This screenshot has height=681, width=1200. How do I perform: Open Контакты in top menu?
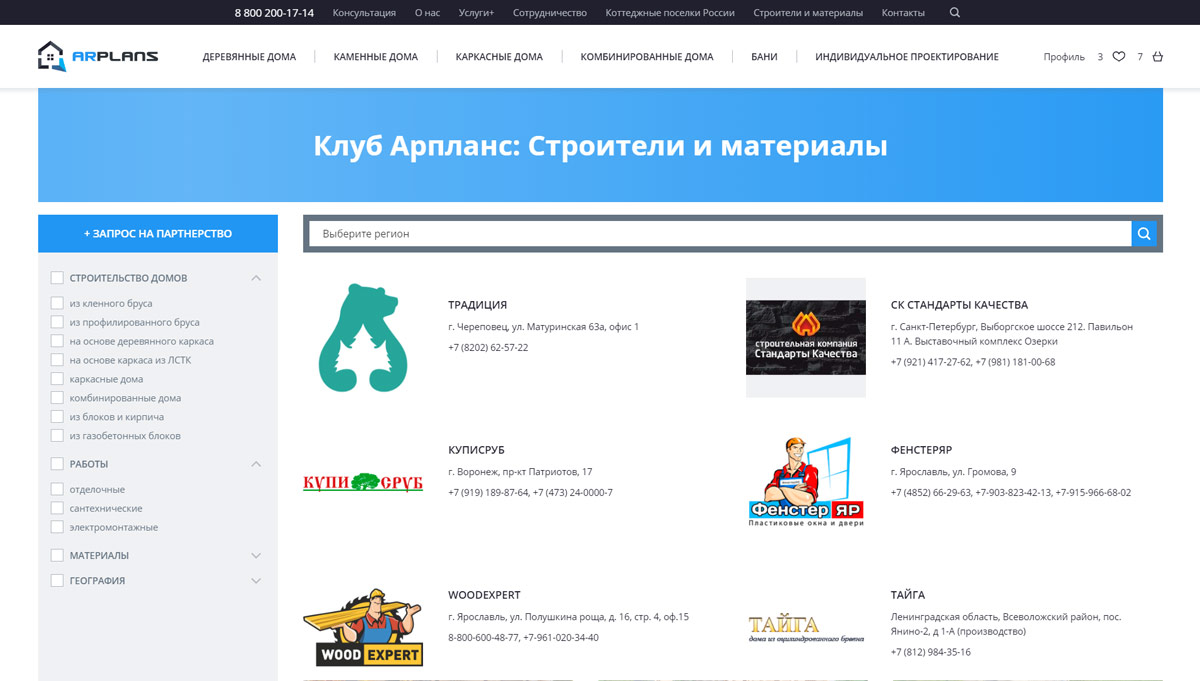pos(903,13)
